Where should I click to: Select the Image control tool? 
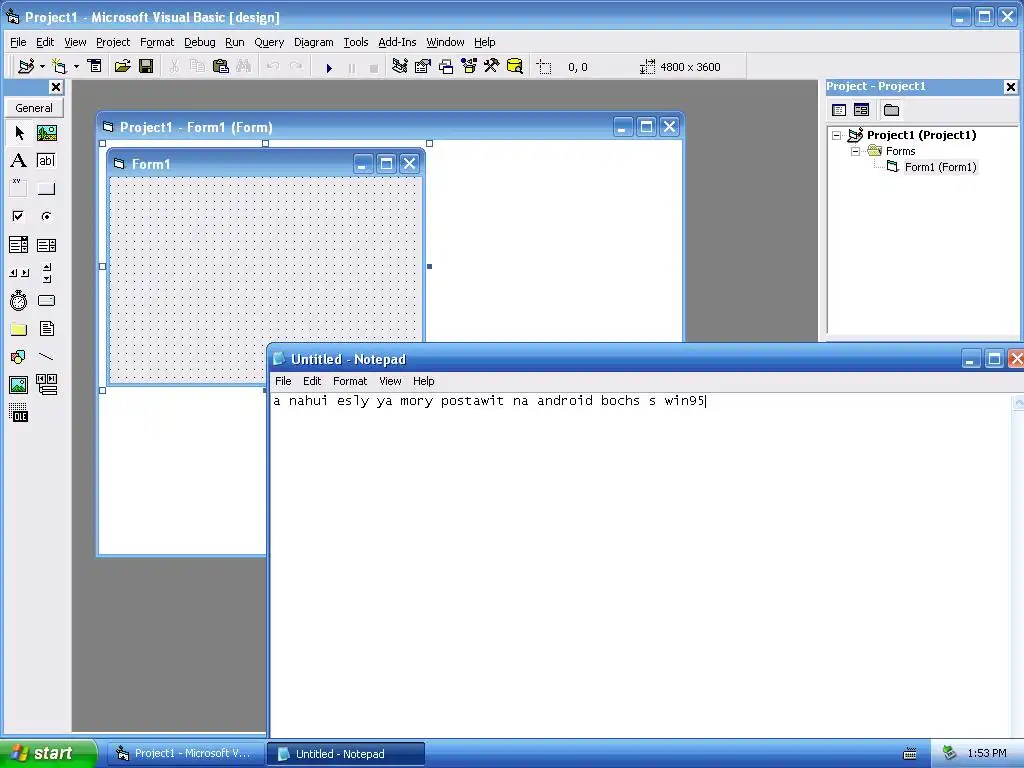pos(19,385)
